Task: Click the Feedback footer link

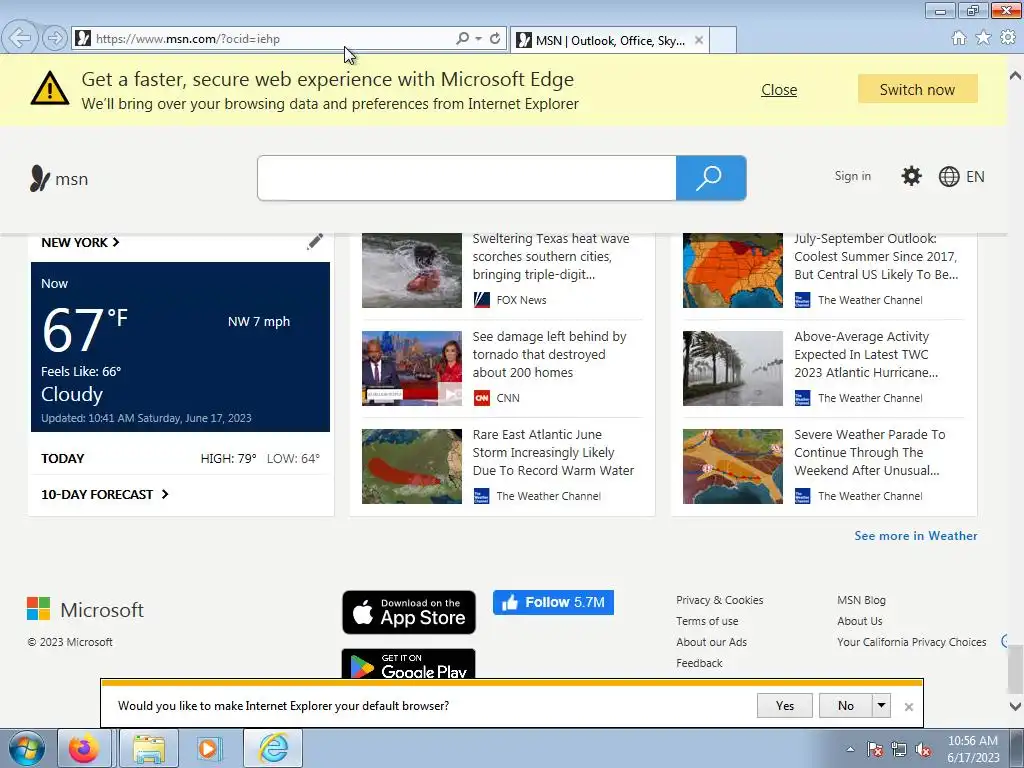Action: [699, 663]
